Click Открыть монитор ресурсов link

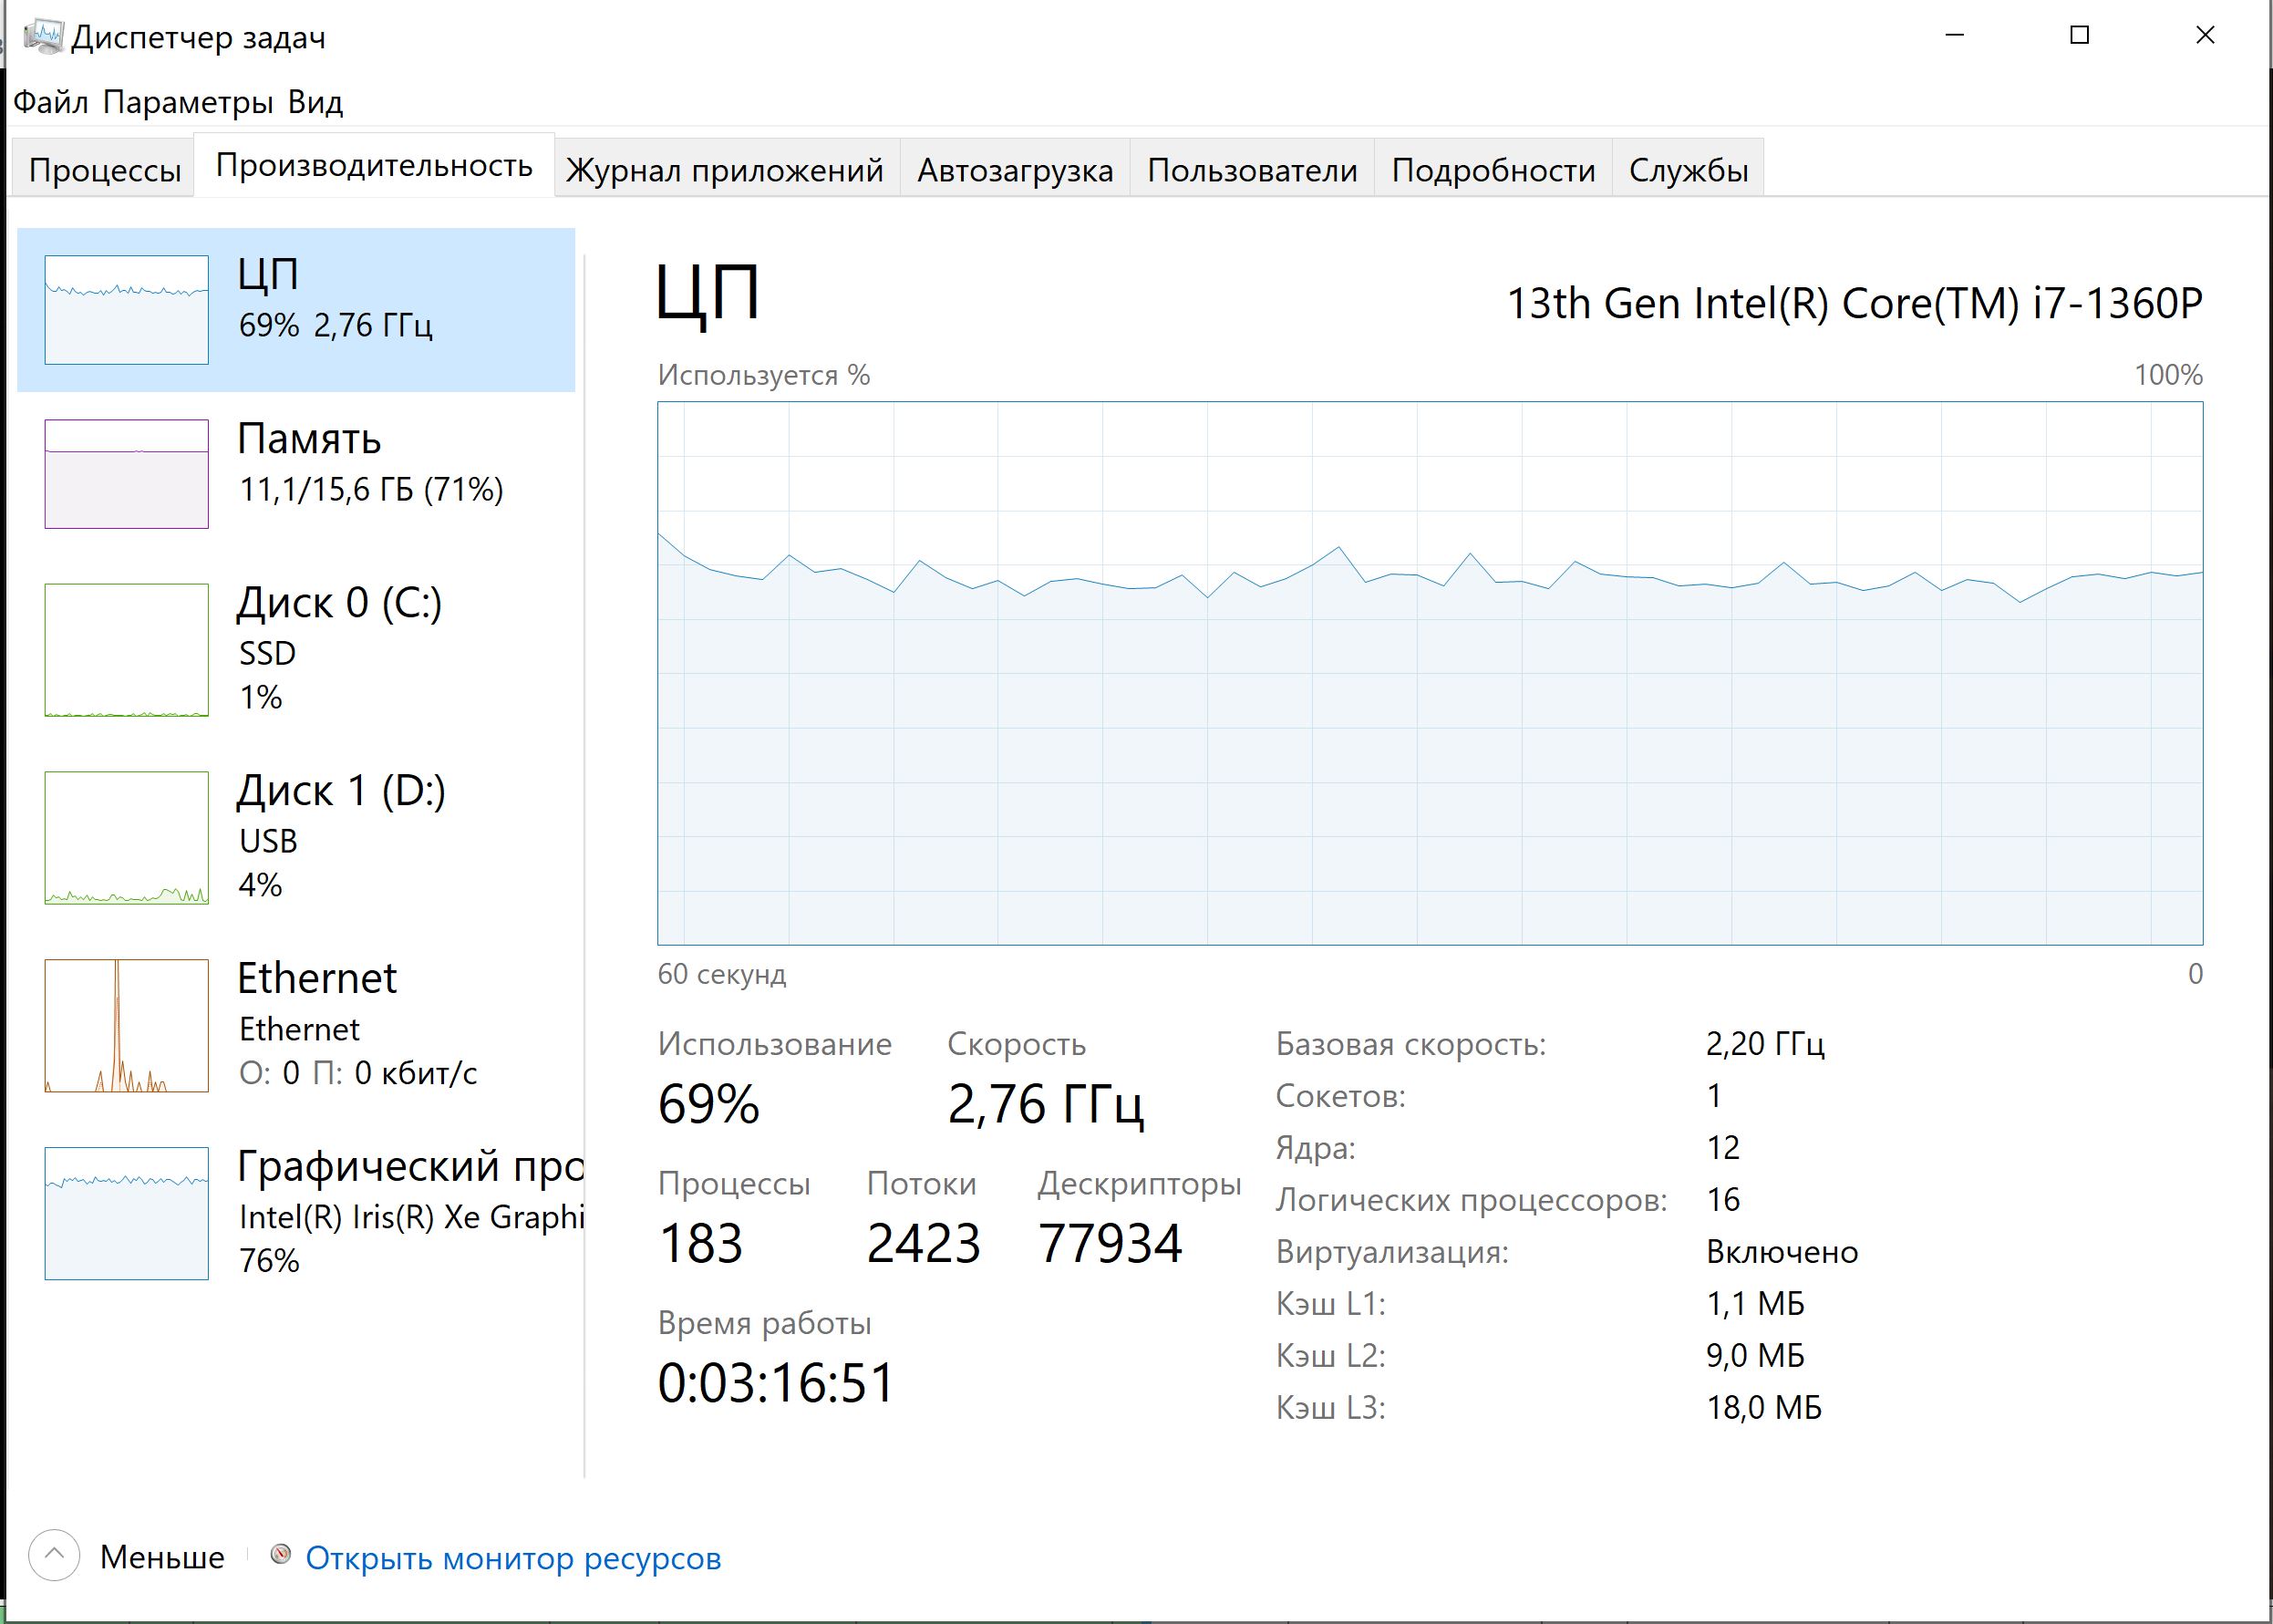[513, 1558]
